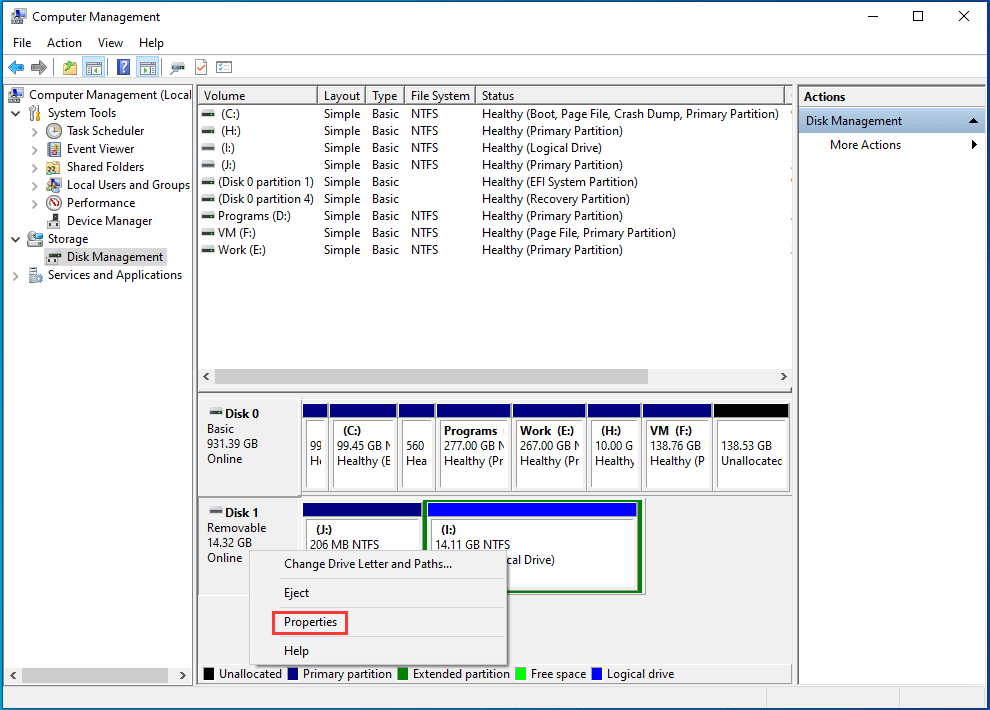Click the volume list scroll right arrow

[x=784, y=377]
